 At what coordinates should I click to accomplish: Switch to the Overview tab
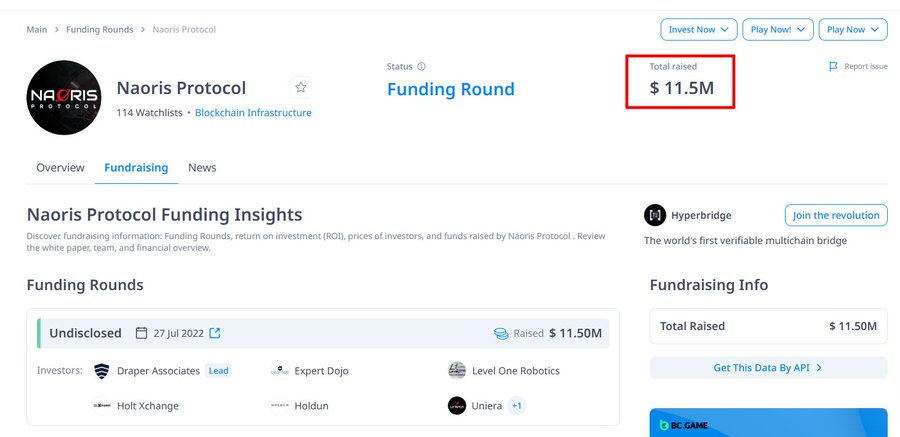click(60, 168)
